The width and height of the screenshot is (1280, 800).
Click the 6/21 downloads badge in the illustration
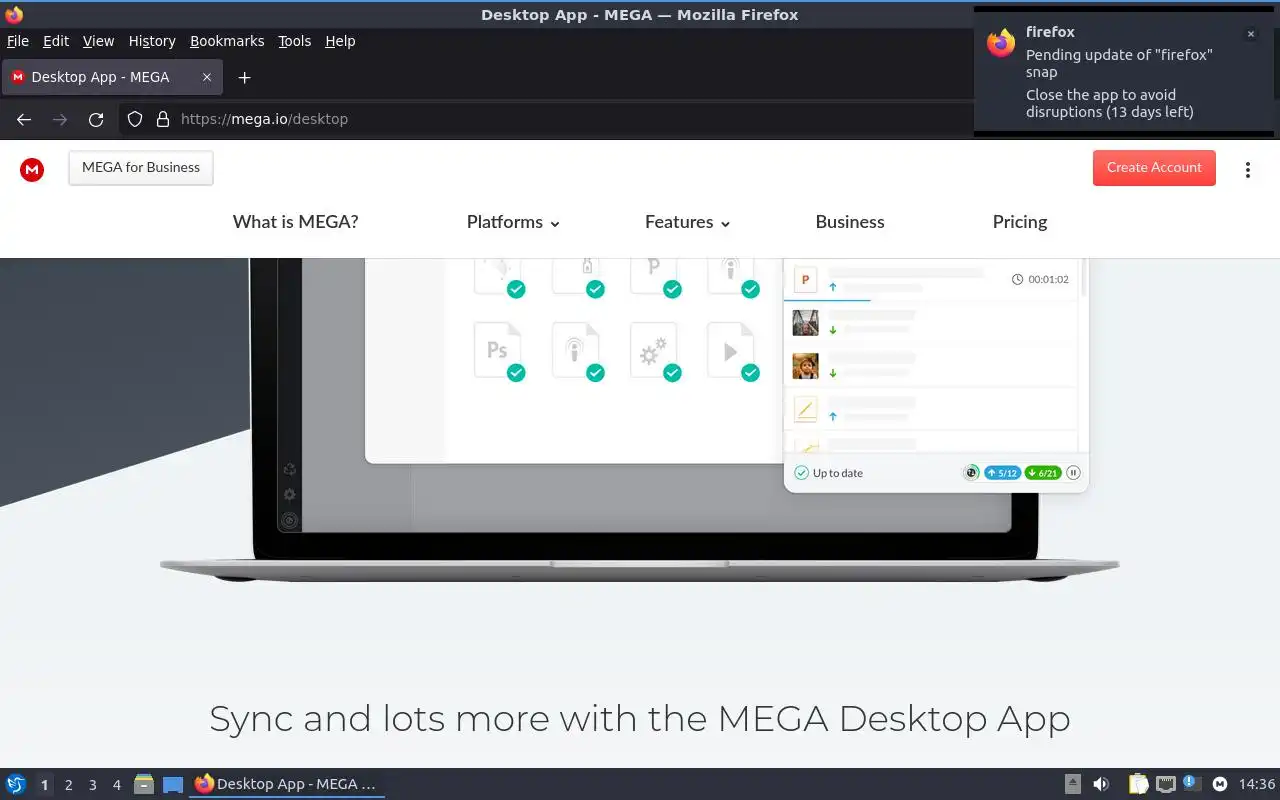pos(1043,473)
